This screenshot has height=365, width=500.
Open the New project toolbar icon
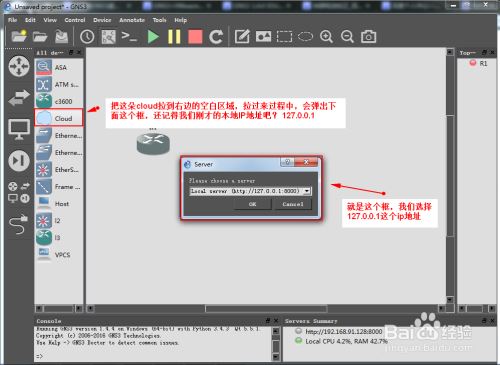point(19,36)
